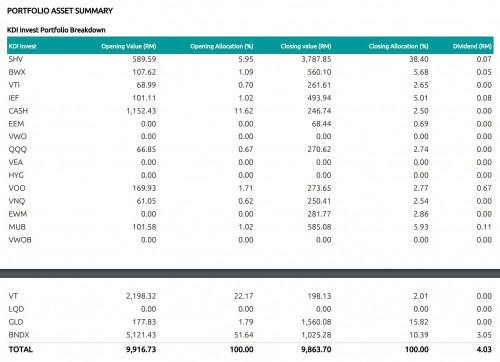Screen dimensions: 500x362
Task: Click the VT row label
Action: 13,296
